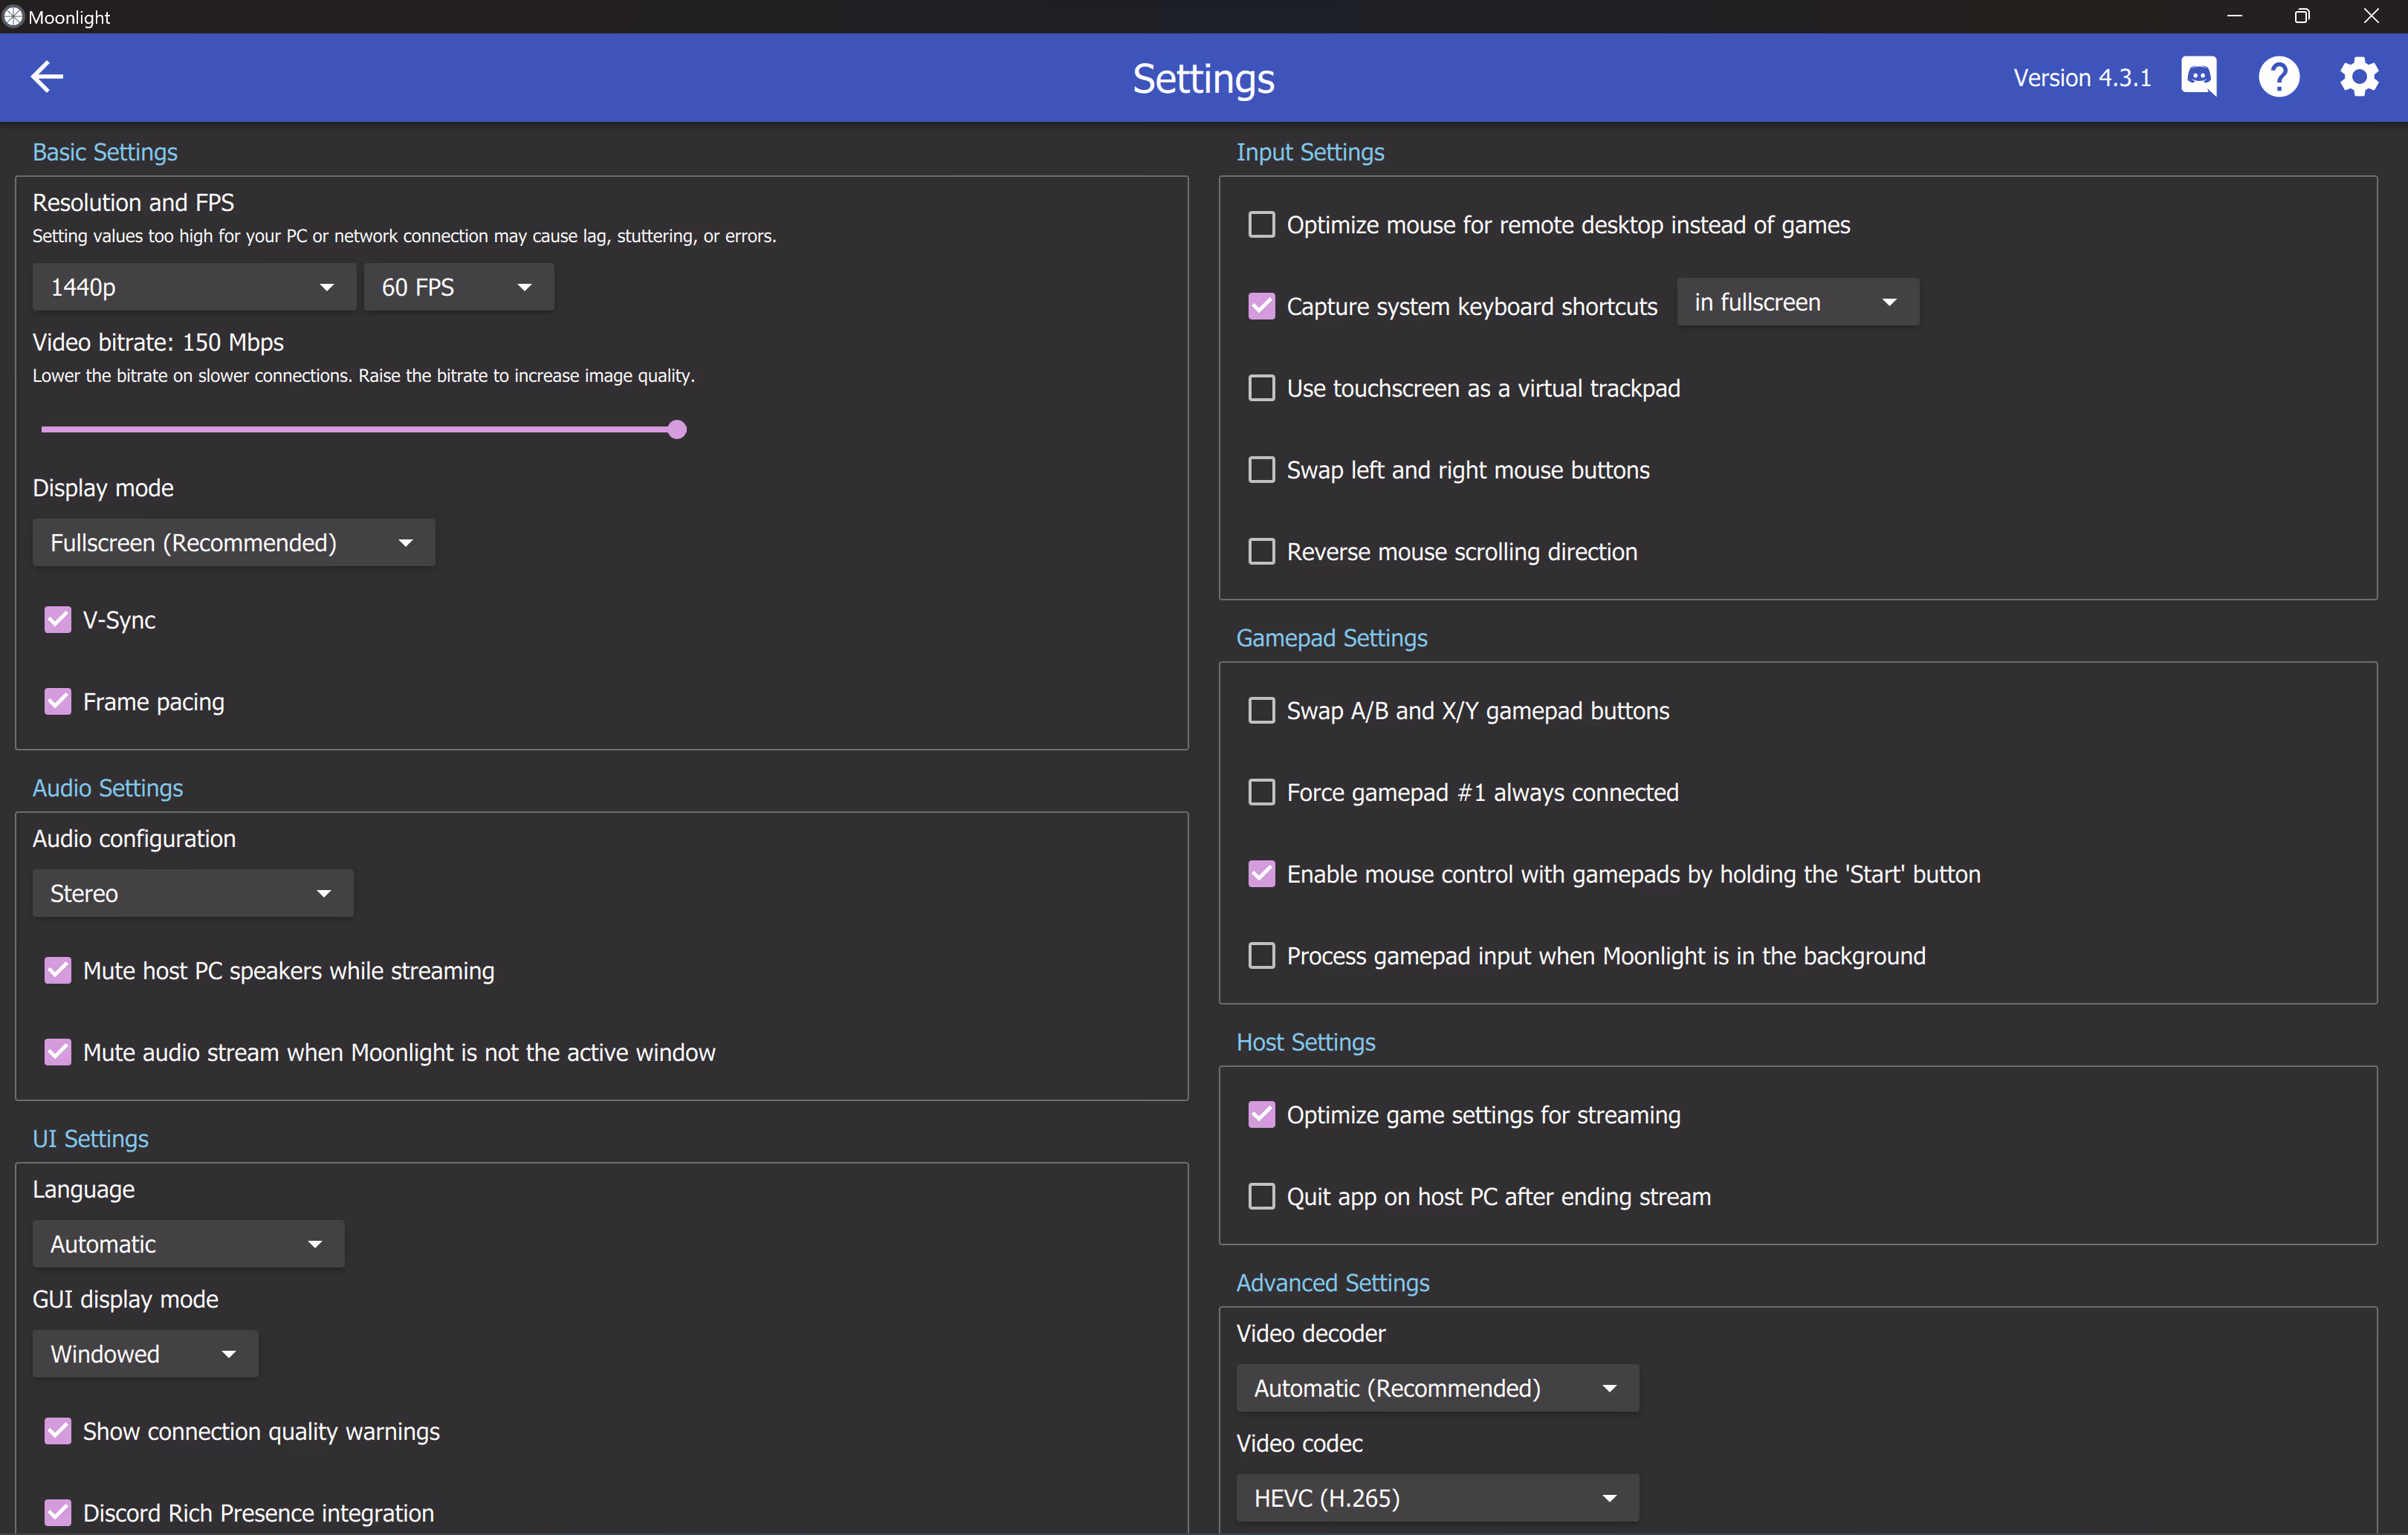Open the 'in fullscreen' shortcut capture dropdown
Screen dimensions: 2408x1535
tap(1796, 303)
